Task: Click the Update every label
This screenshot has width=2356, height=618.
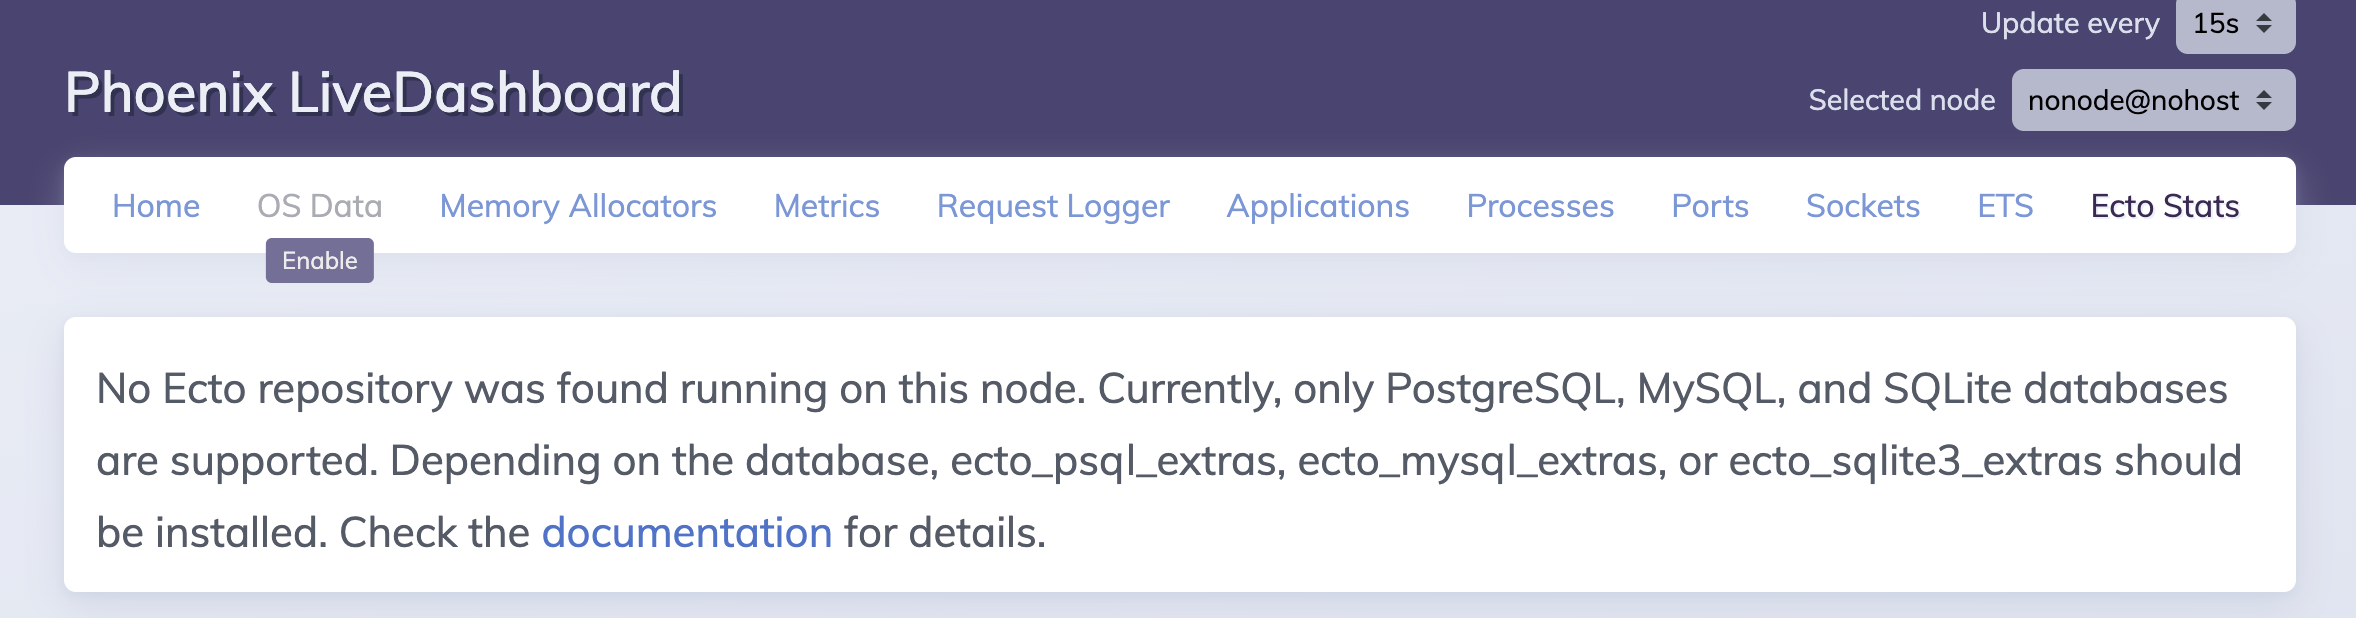Action: point(2069,24)
